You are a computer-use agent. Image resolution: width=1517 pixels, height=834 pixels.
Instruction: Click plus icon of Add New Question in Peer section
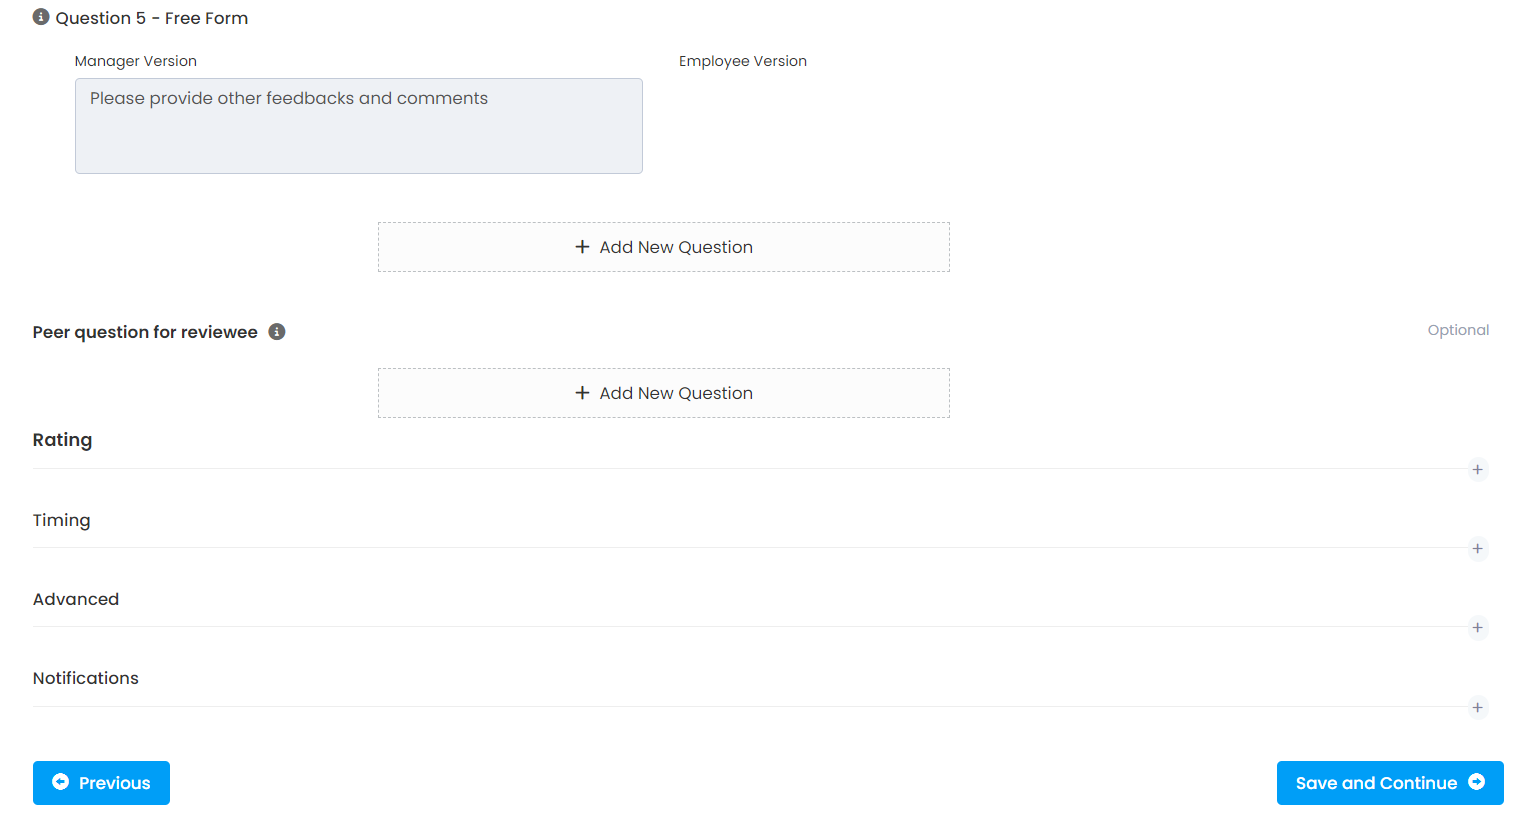tap(582, 393)
